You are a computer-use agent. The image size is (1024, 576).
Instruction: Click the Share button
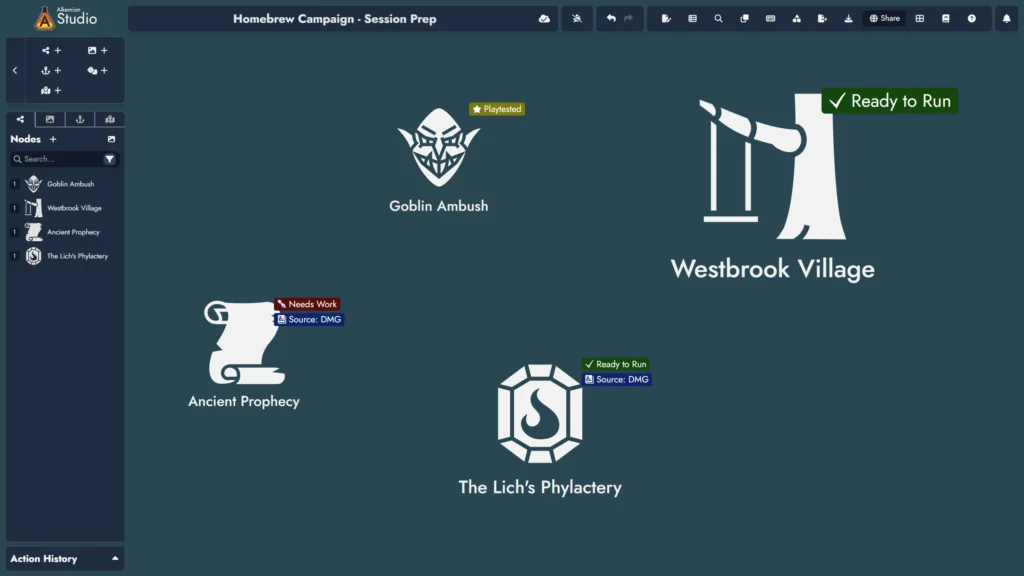tap(884, 18)
